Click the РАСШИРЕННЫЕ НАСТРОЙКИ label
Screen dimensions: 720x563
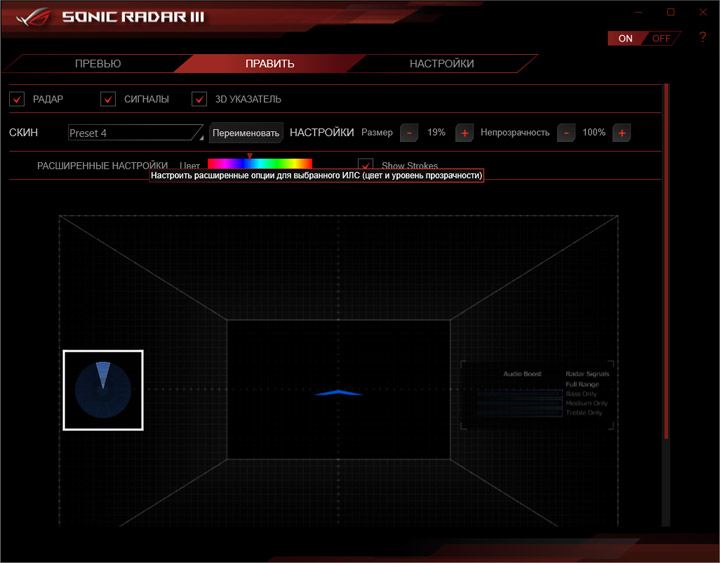(x=102, y=165)
